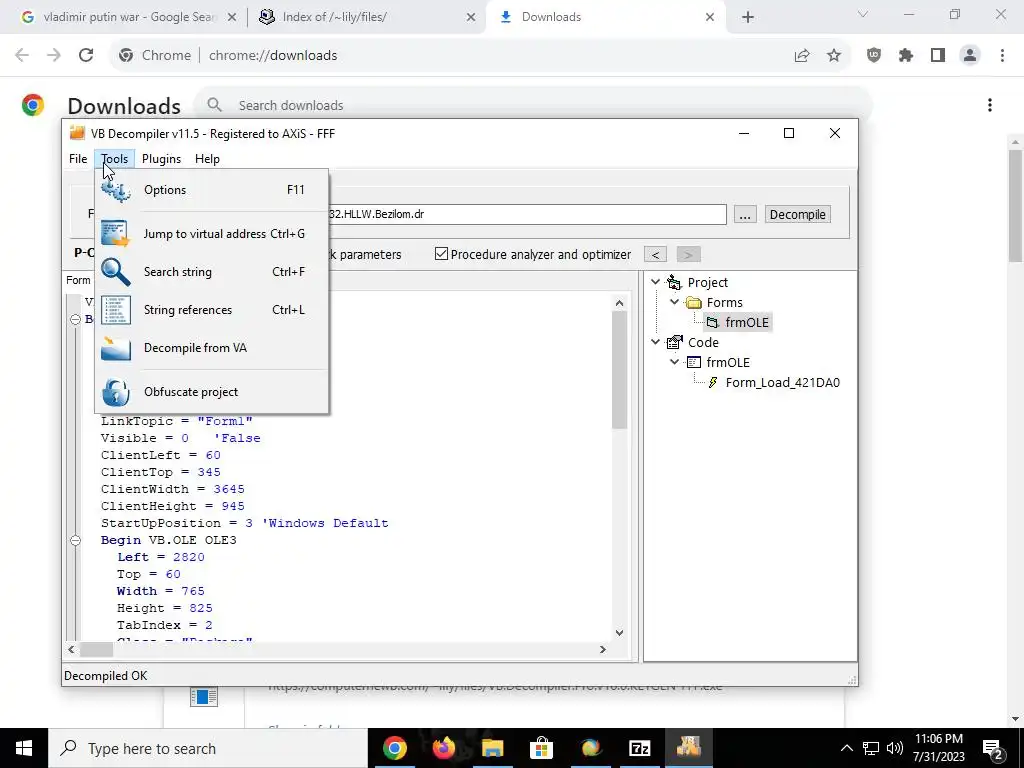Select frmOLE form under Forms
Image resolution: width=1024 pixels, height=768 pixels.
(x=746, y=322)
